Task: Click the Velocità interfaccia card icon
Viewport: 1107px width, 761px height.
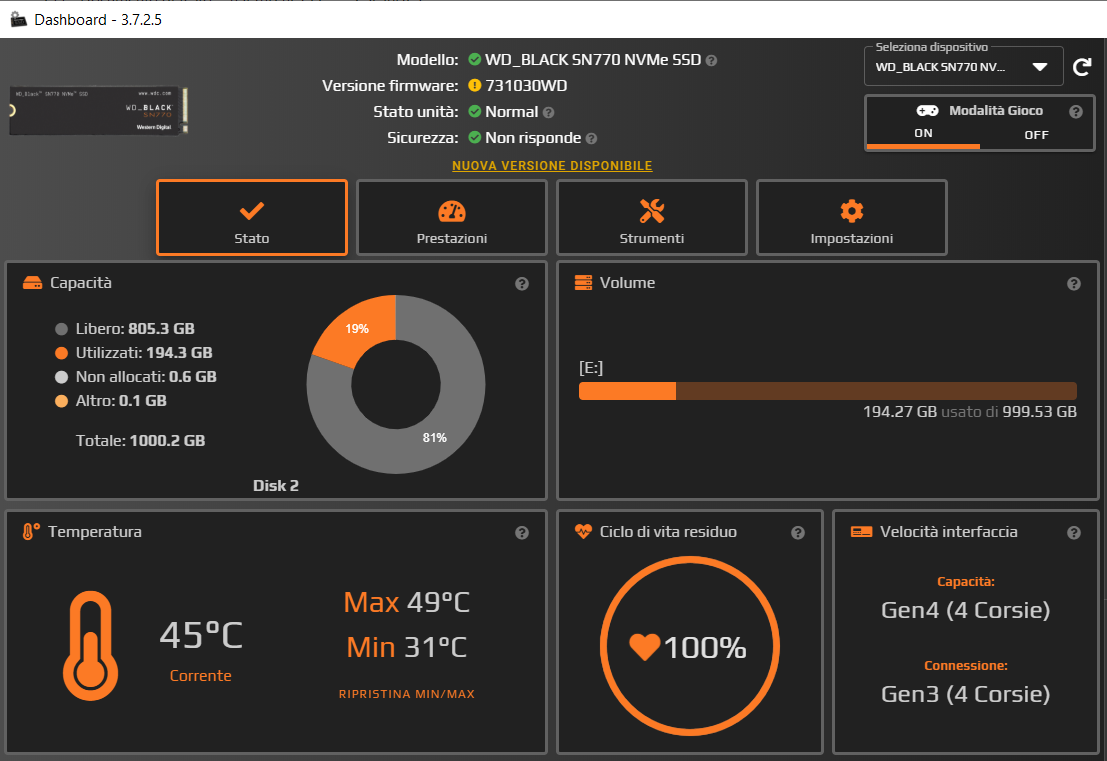Action: tap(861, 532)
